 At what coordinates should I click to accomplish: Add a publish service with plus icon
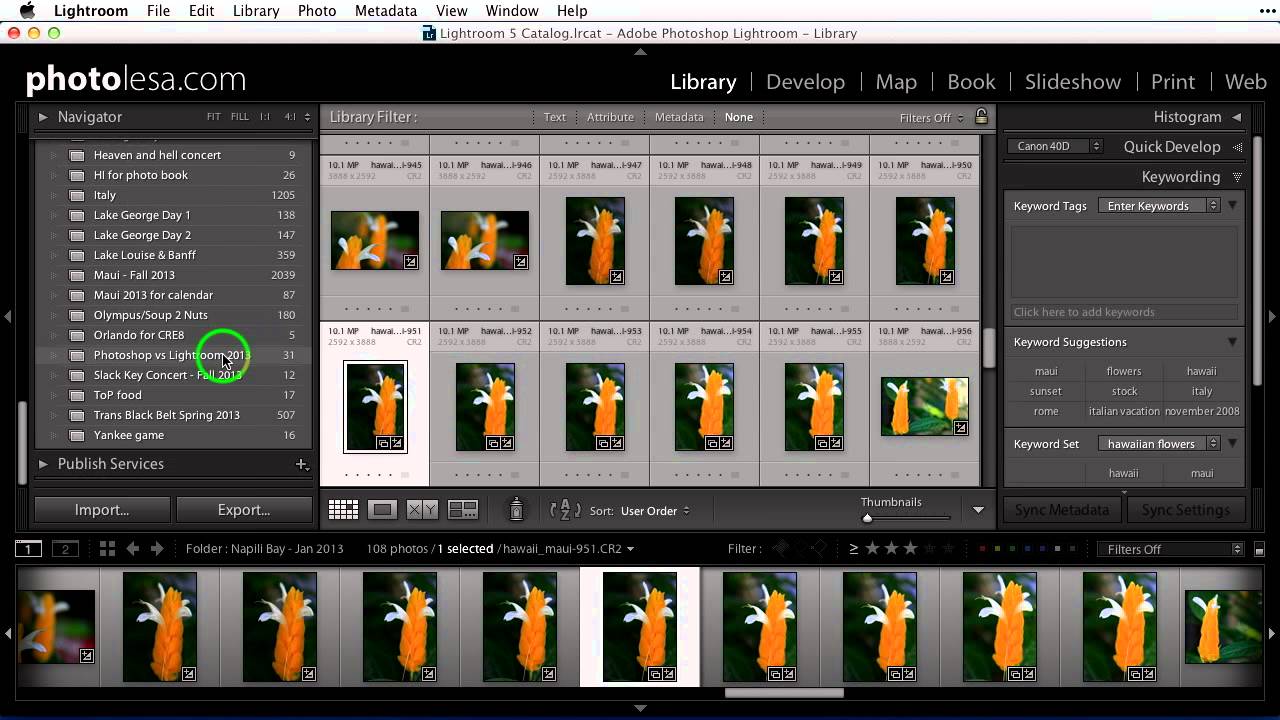point(301,464)
